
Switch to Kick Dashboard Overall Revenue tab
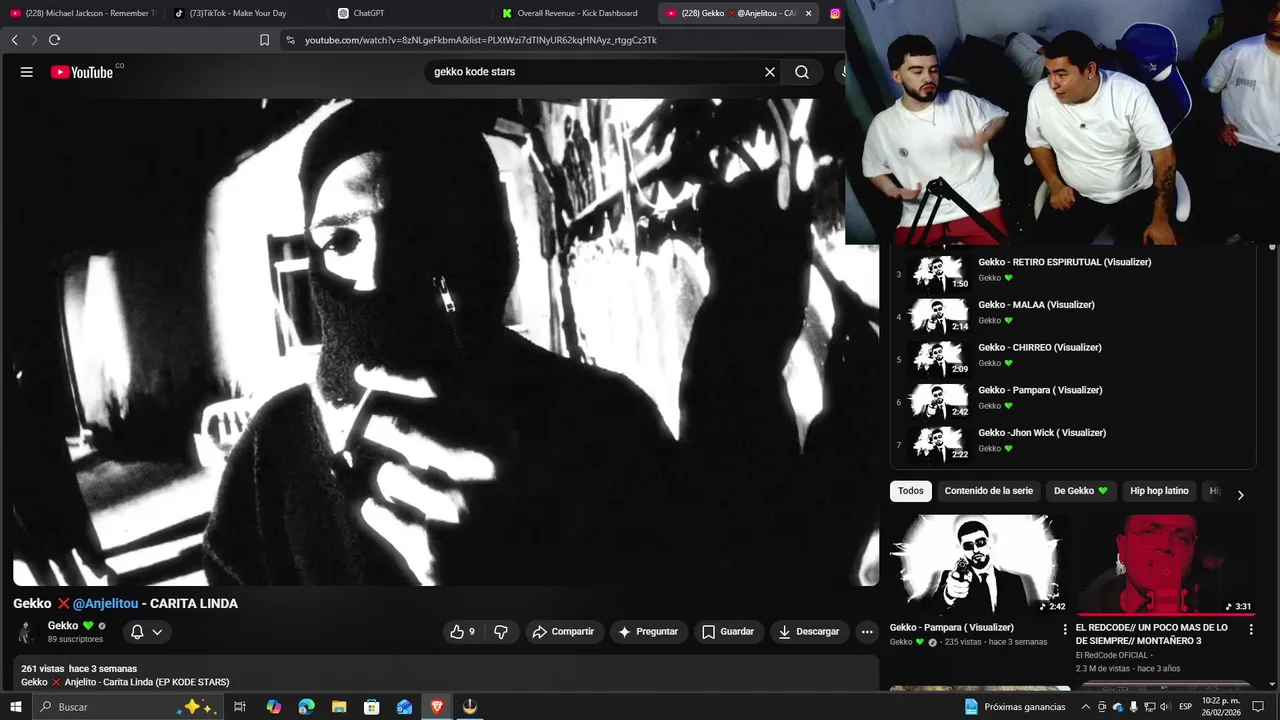(x=576, y=13)
